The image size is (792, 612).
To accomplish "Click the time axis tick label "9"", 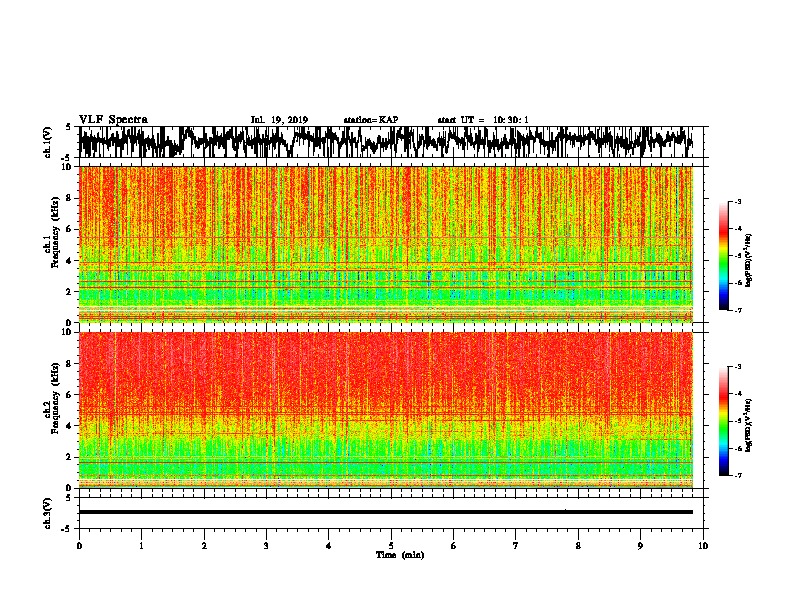I will tap(640, 546).
